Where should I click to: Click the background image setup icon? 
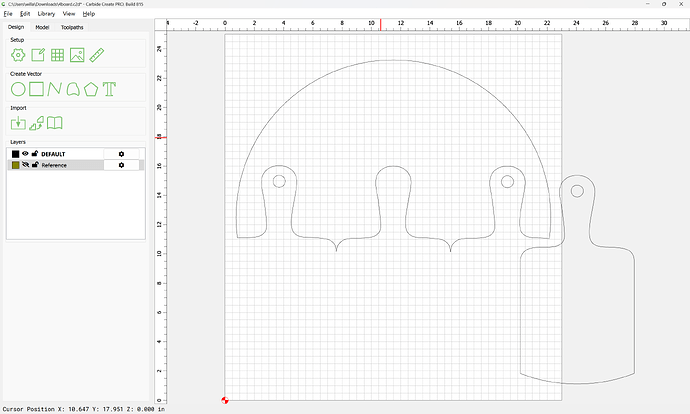77,55
